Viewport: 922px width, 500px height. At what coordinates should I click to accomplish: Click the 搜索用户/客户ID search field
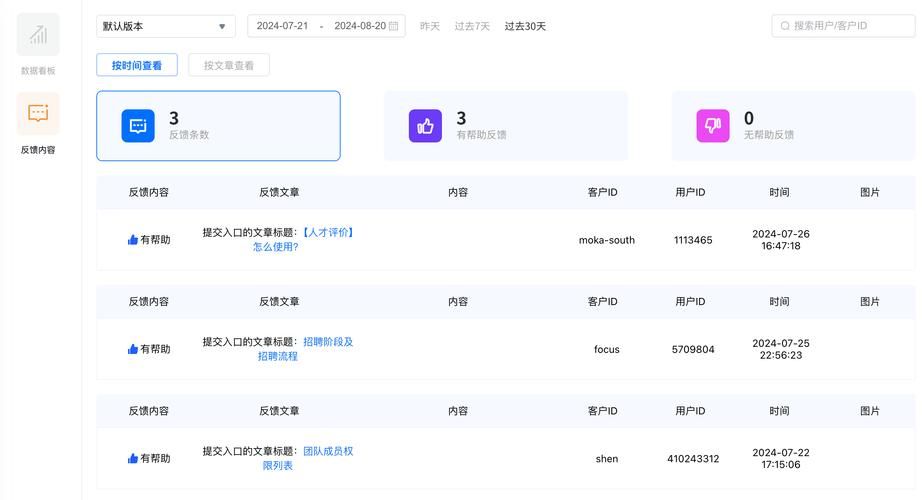(843, 26)
